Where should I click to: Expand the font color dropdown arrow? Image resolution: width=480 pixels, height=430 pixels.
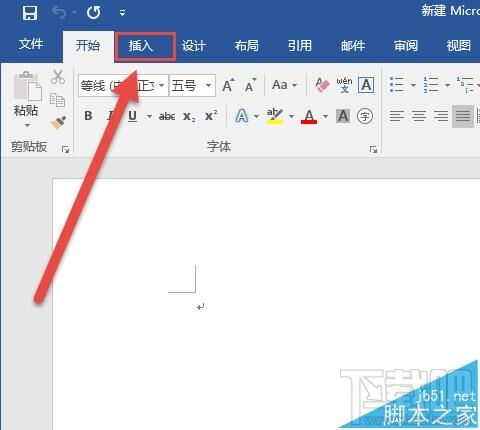(325, 116)
